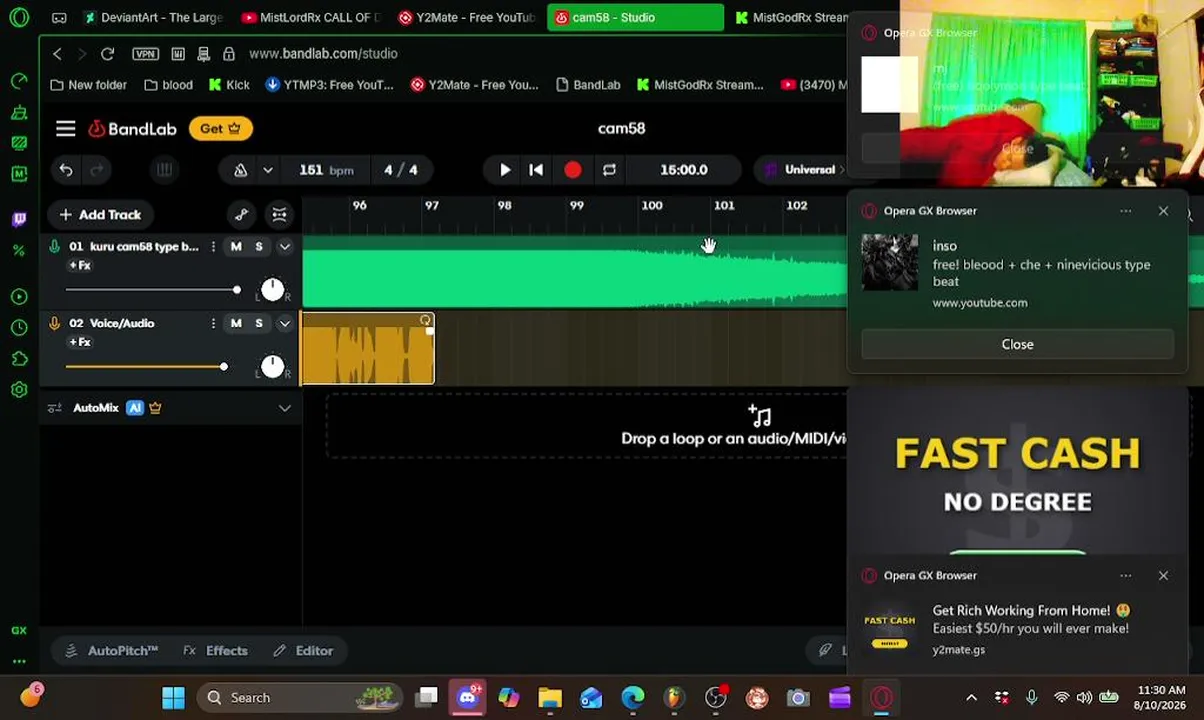
Task: Open Discord from the taskbar
Action: point(467,697)
